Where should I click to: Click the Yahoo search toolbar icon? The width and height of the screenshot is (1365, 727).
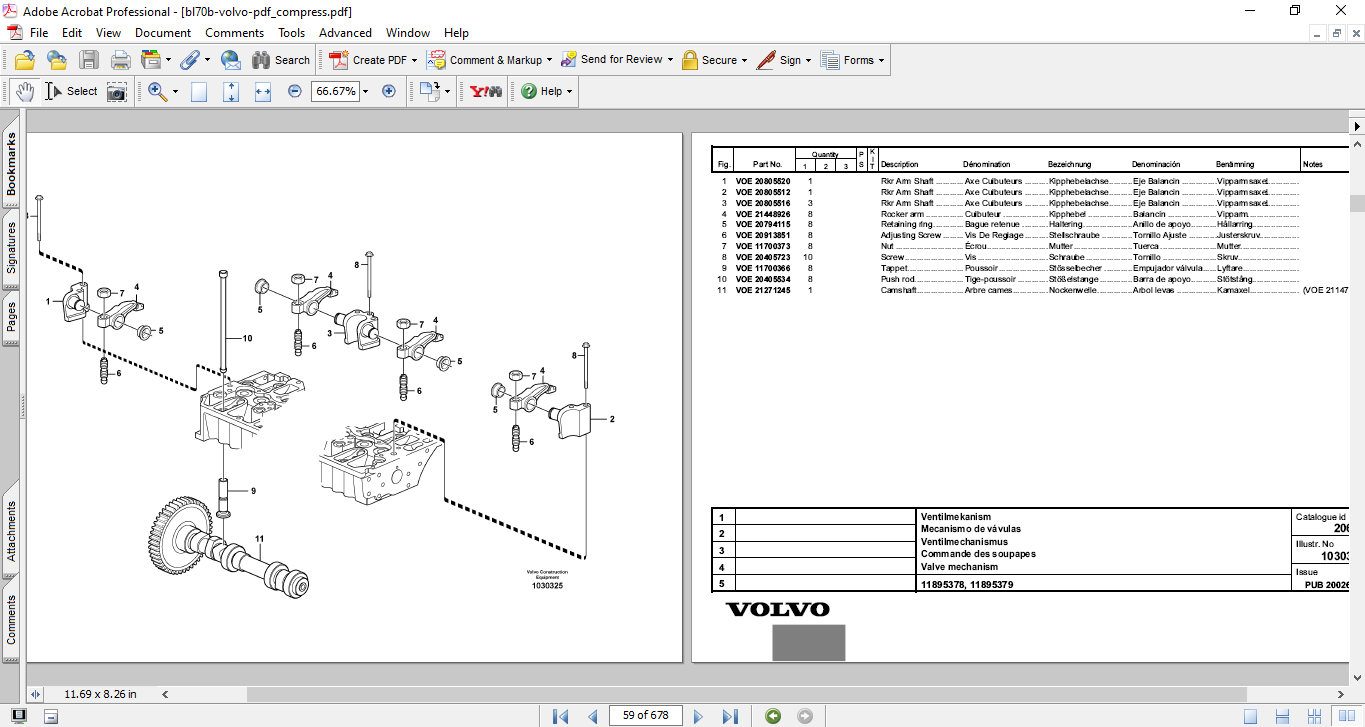486,92
